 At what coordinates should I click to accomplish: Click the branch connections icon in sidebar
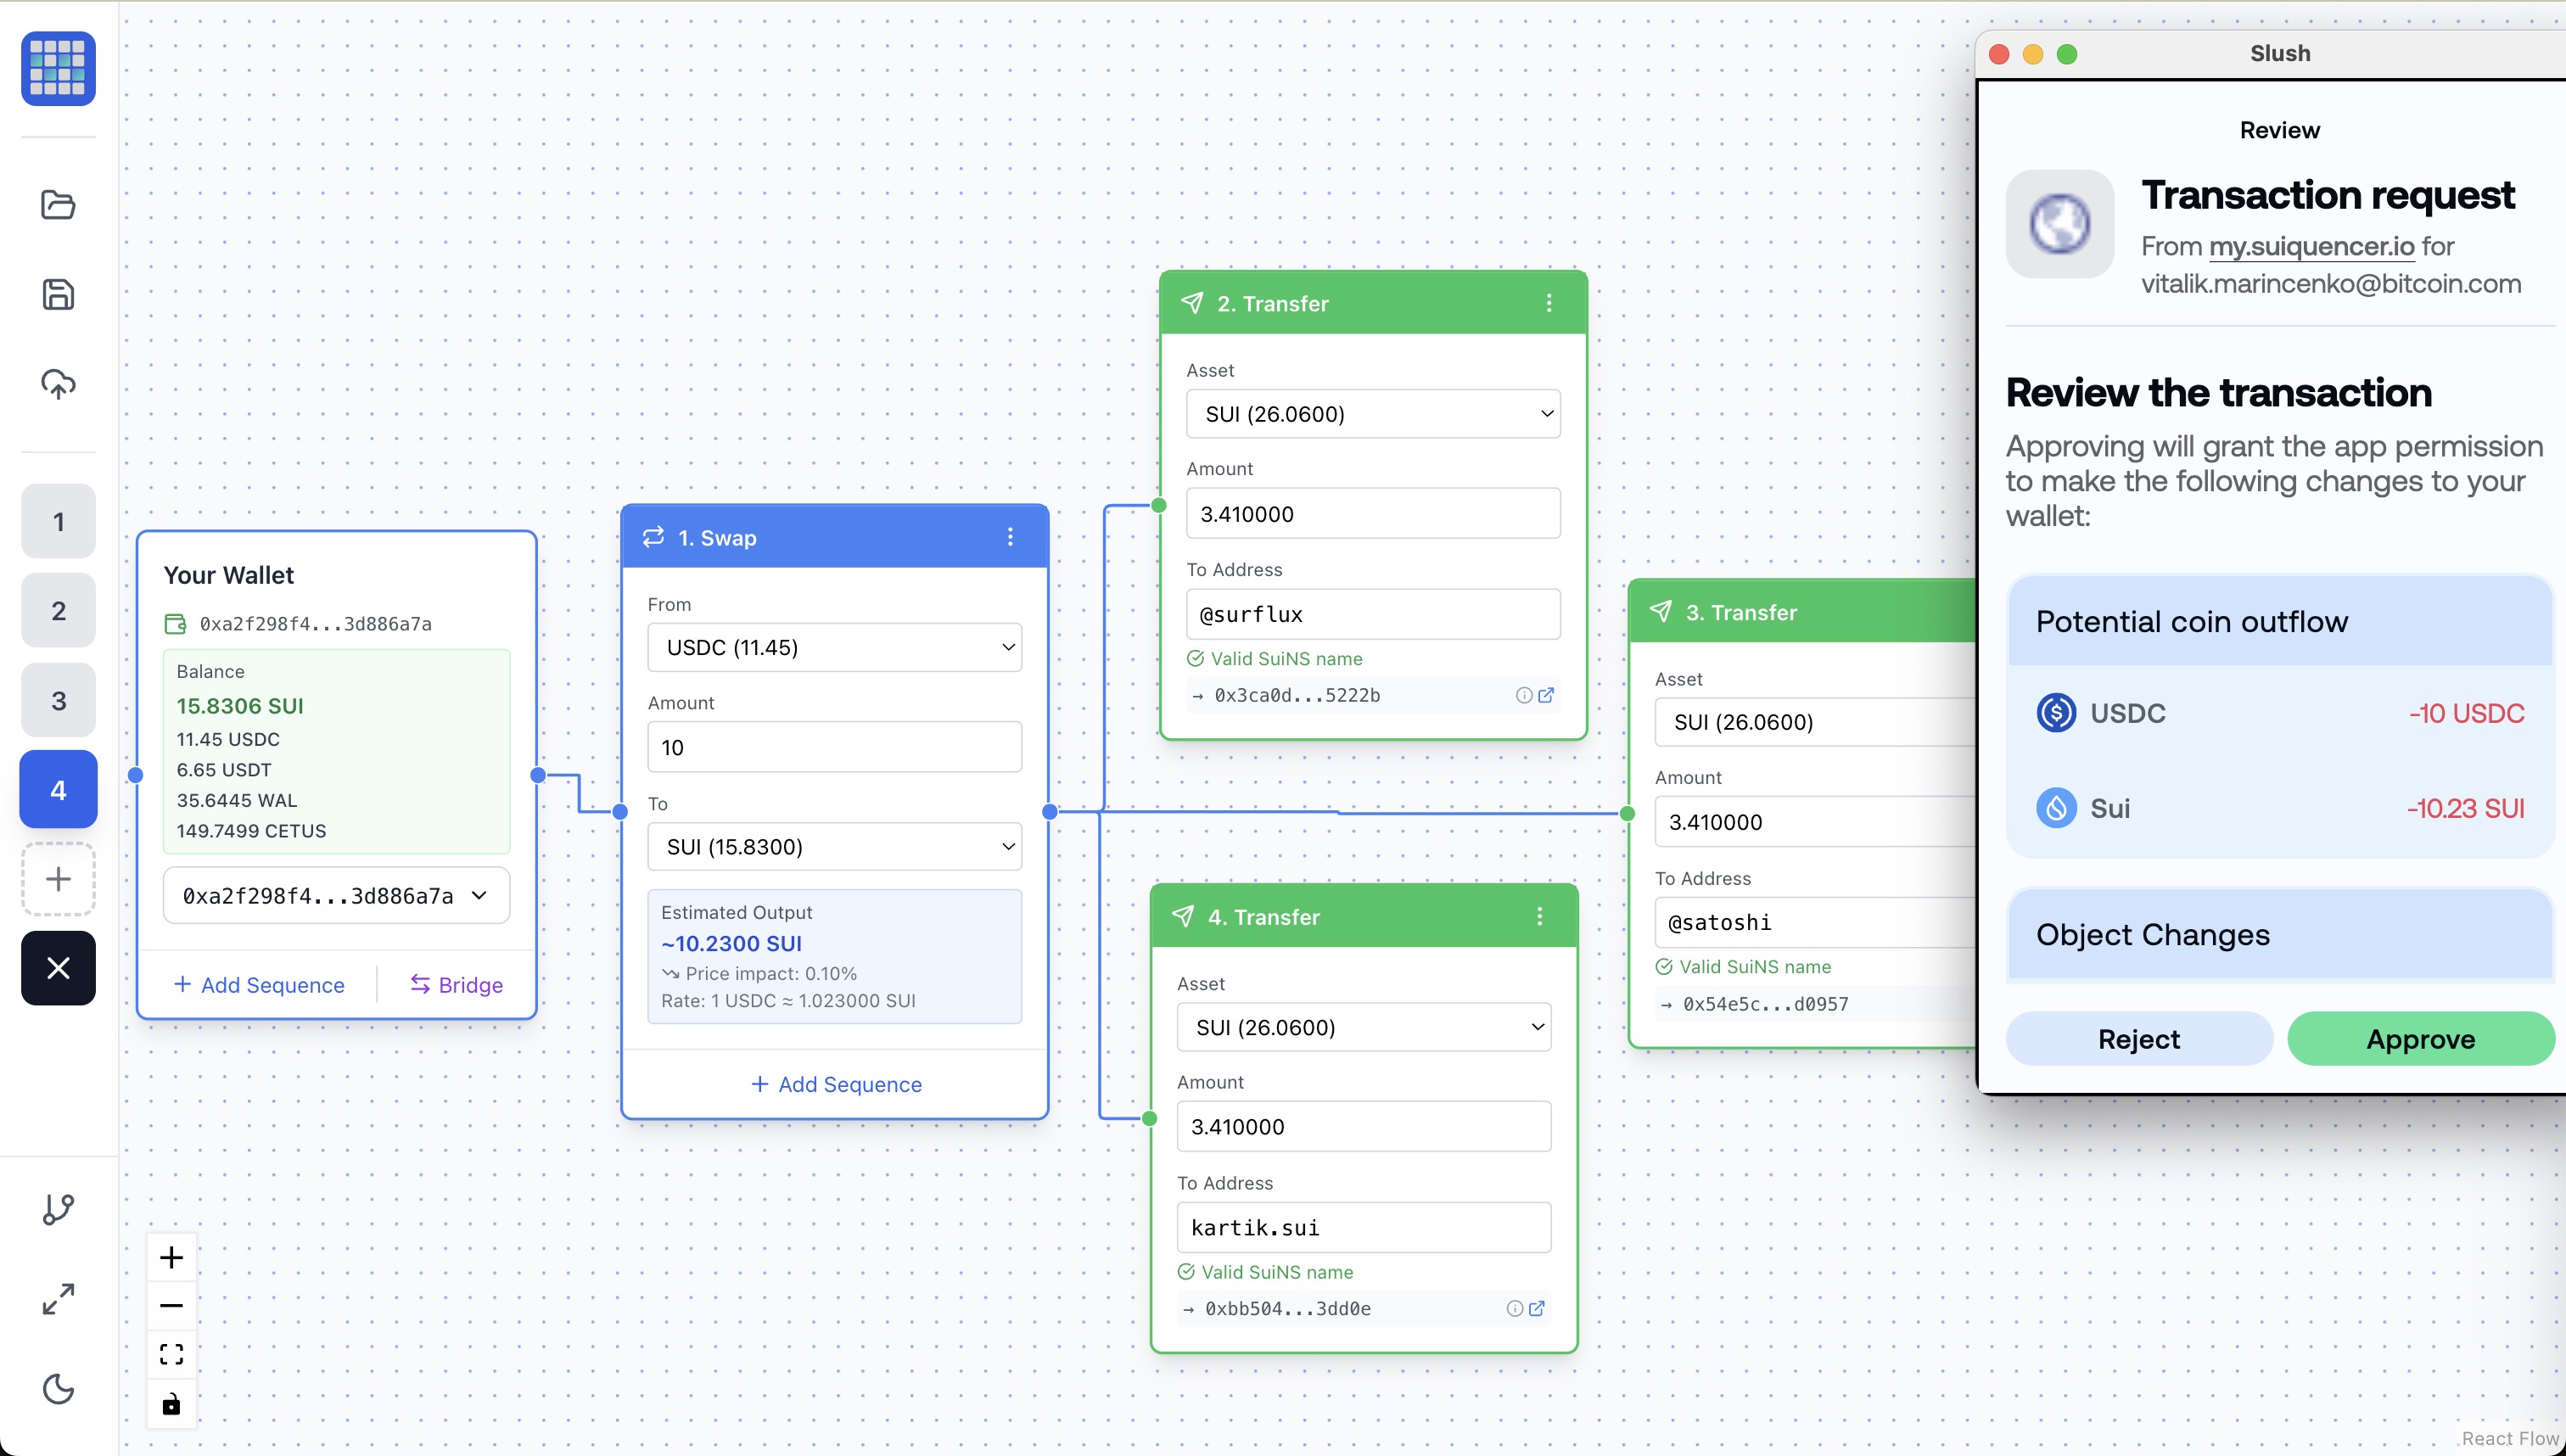(x=57, y=1208)
